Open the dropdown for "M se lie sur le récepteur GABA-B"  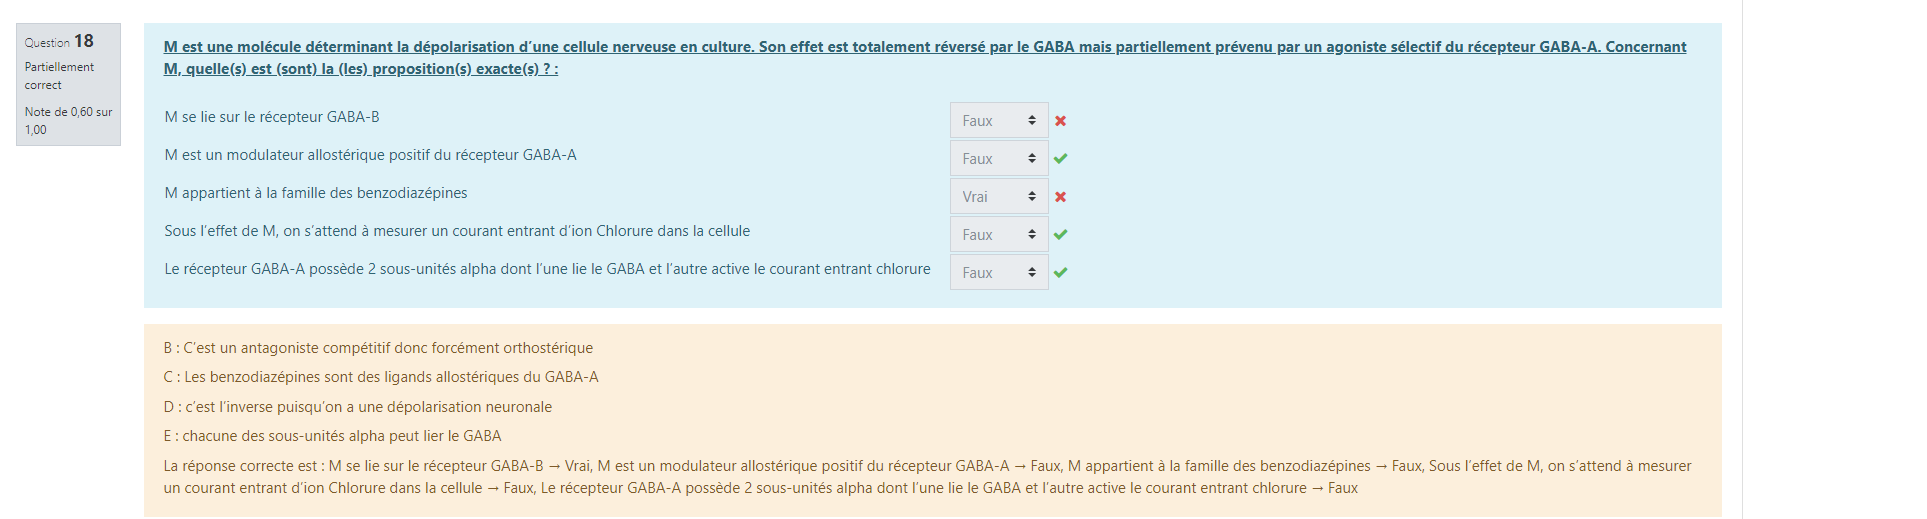click(999, 121)
